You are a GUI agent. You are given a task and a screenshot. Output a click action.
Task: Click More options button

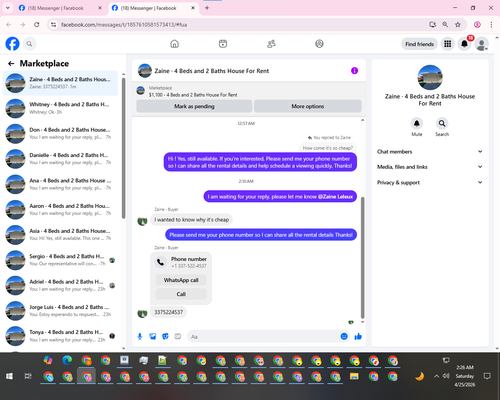click(x=308, y=106)
